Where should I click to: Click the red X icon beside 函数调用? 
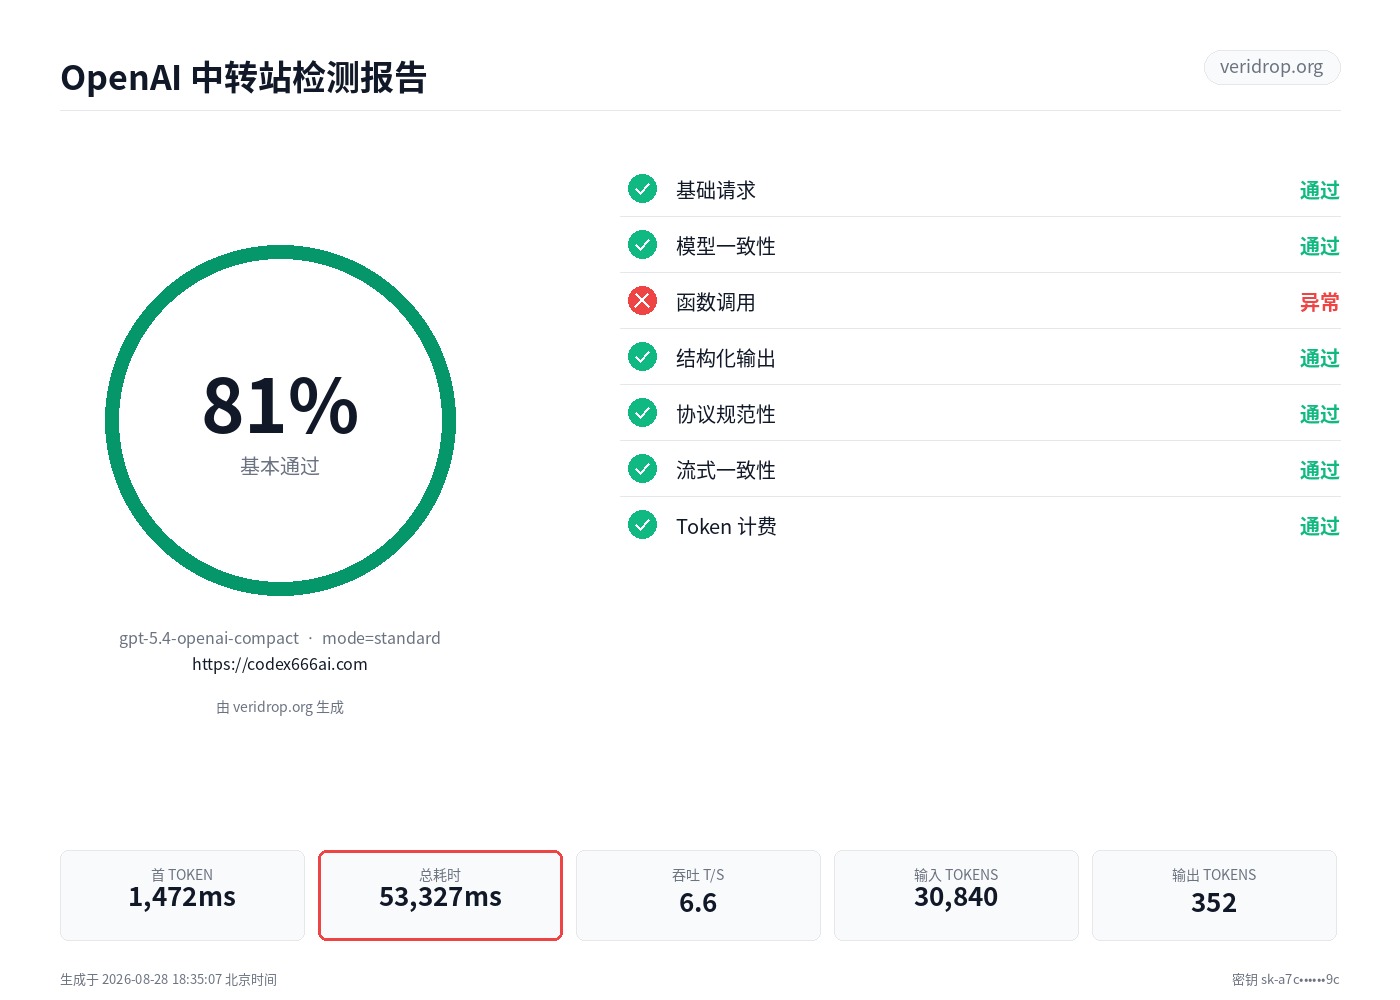point(642,301)
